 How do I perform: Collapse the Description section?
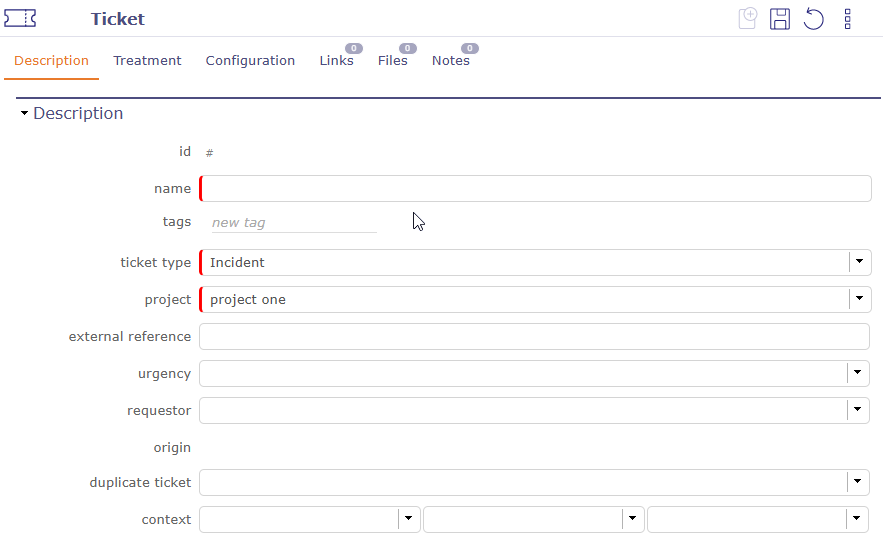point(24,114)
